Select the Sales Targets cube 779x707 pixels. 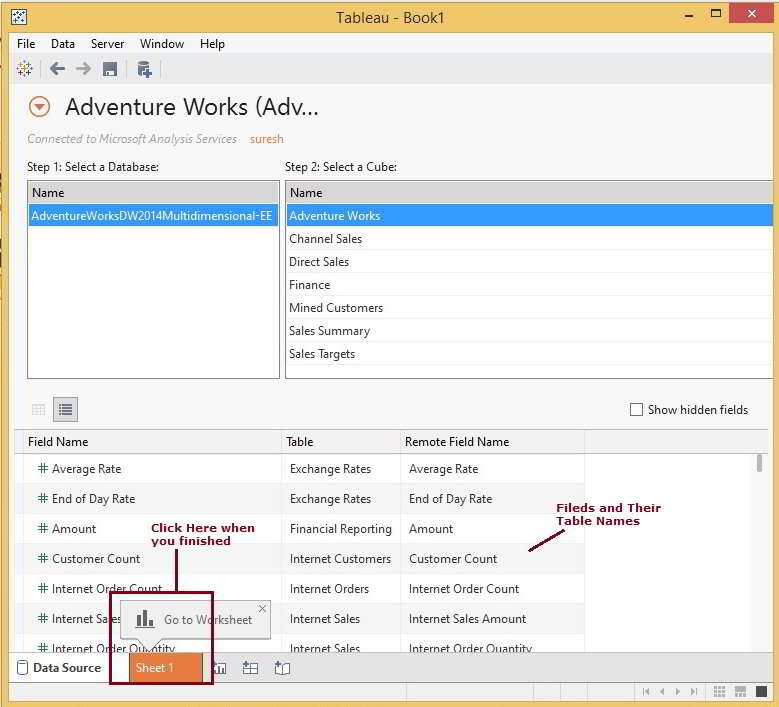(530, 354)
